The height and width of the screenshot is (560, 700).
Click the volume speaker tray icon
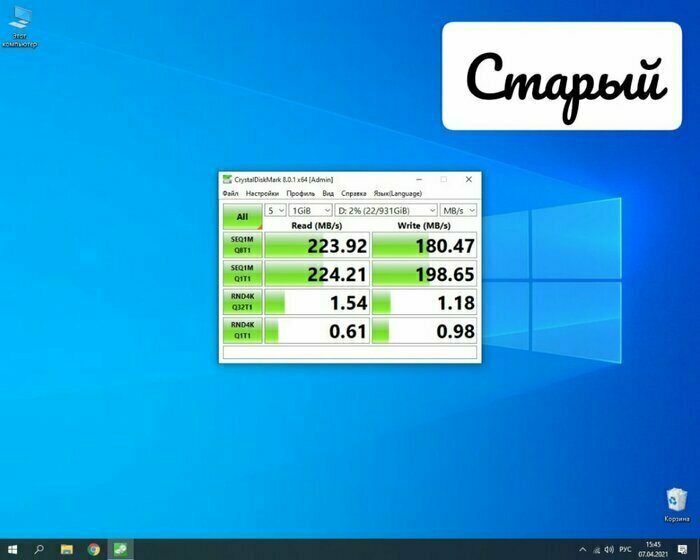609,549
